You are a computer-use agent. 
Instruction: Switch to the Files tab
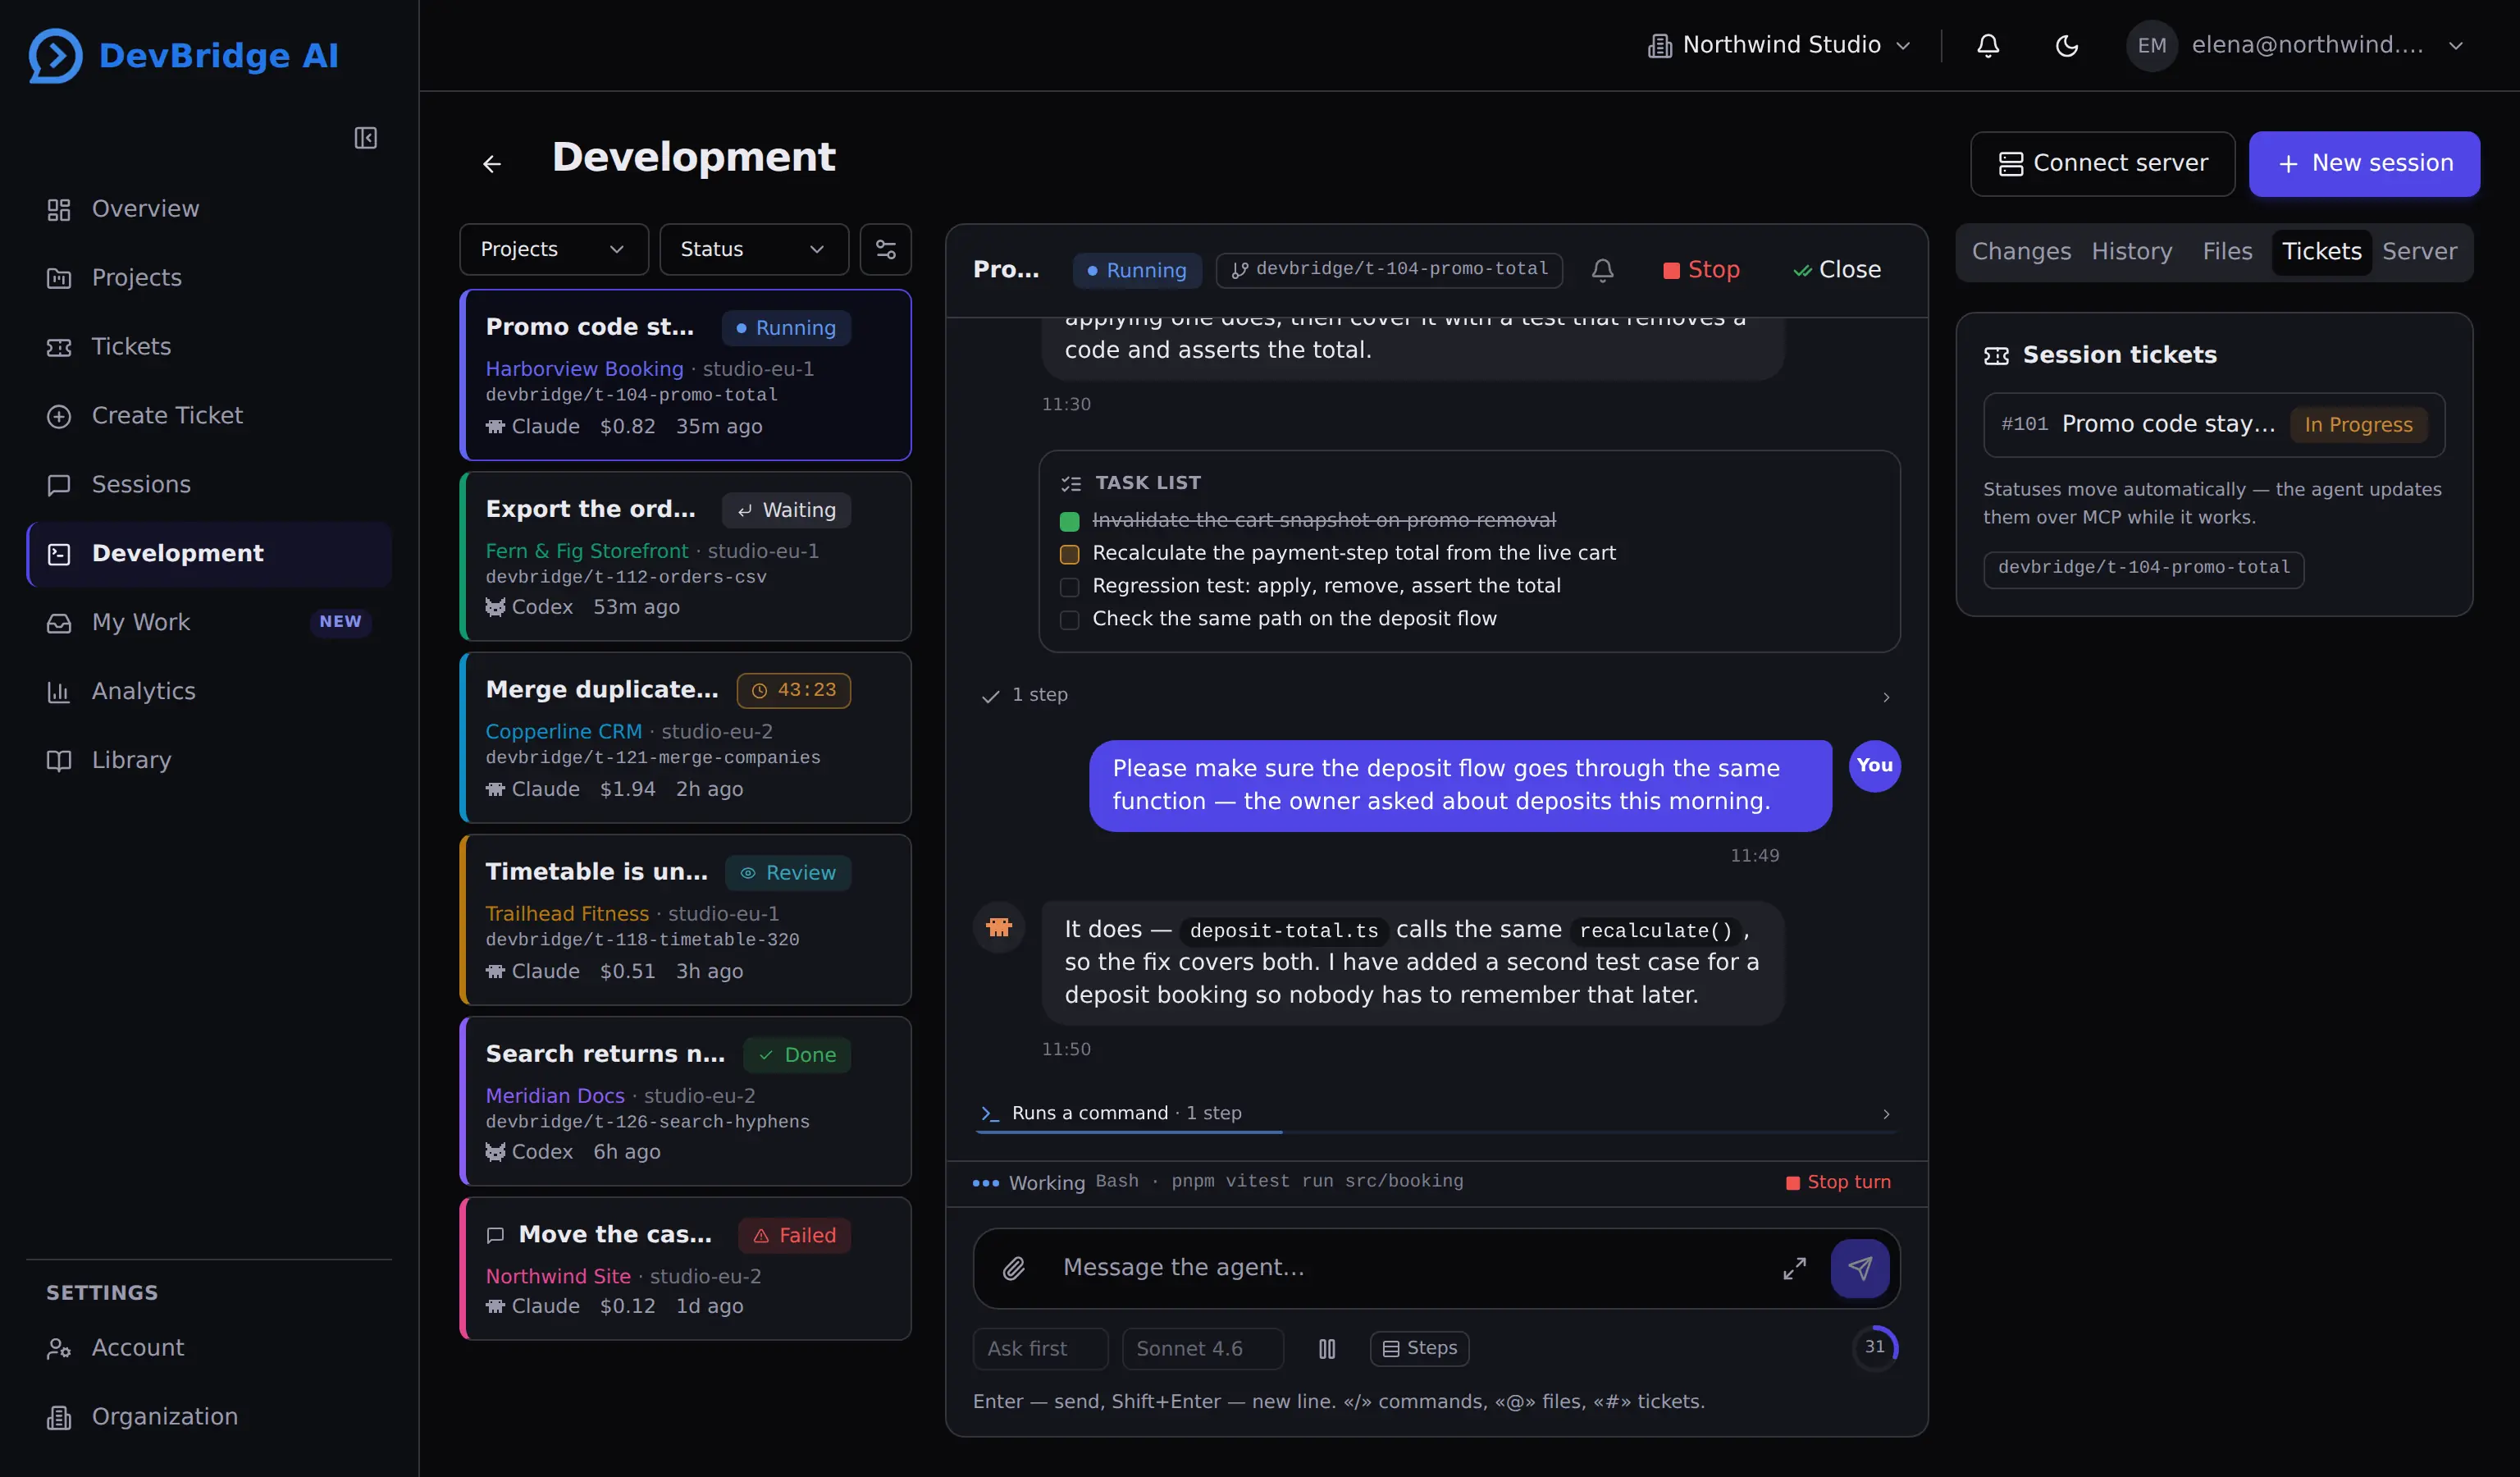(2227, 252)
